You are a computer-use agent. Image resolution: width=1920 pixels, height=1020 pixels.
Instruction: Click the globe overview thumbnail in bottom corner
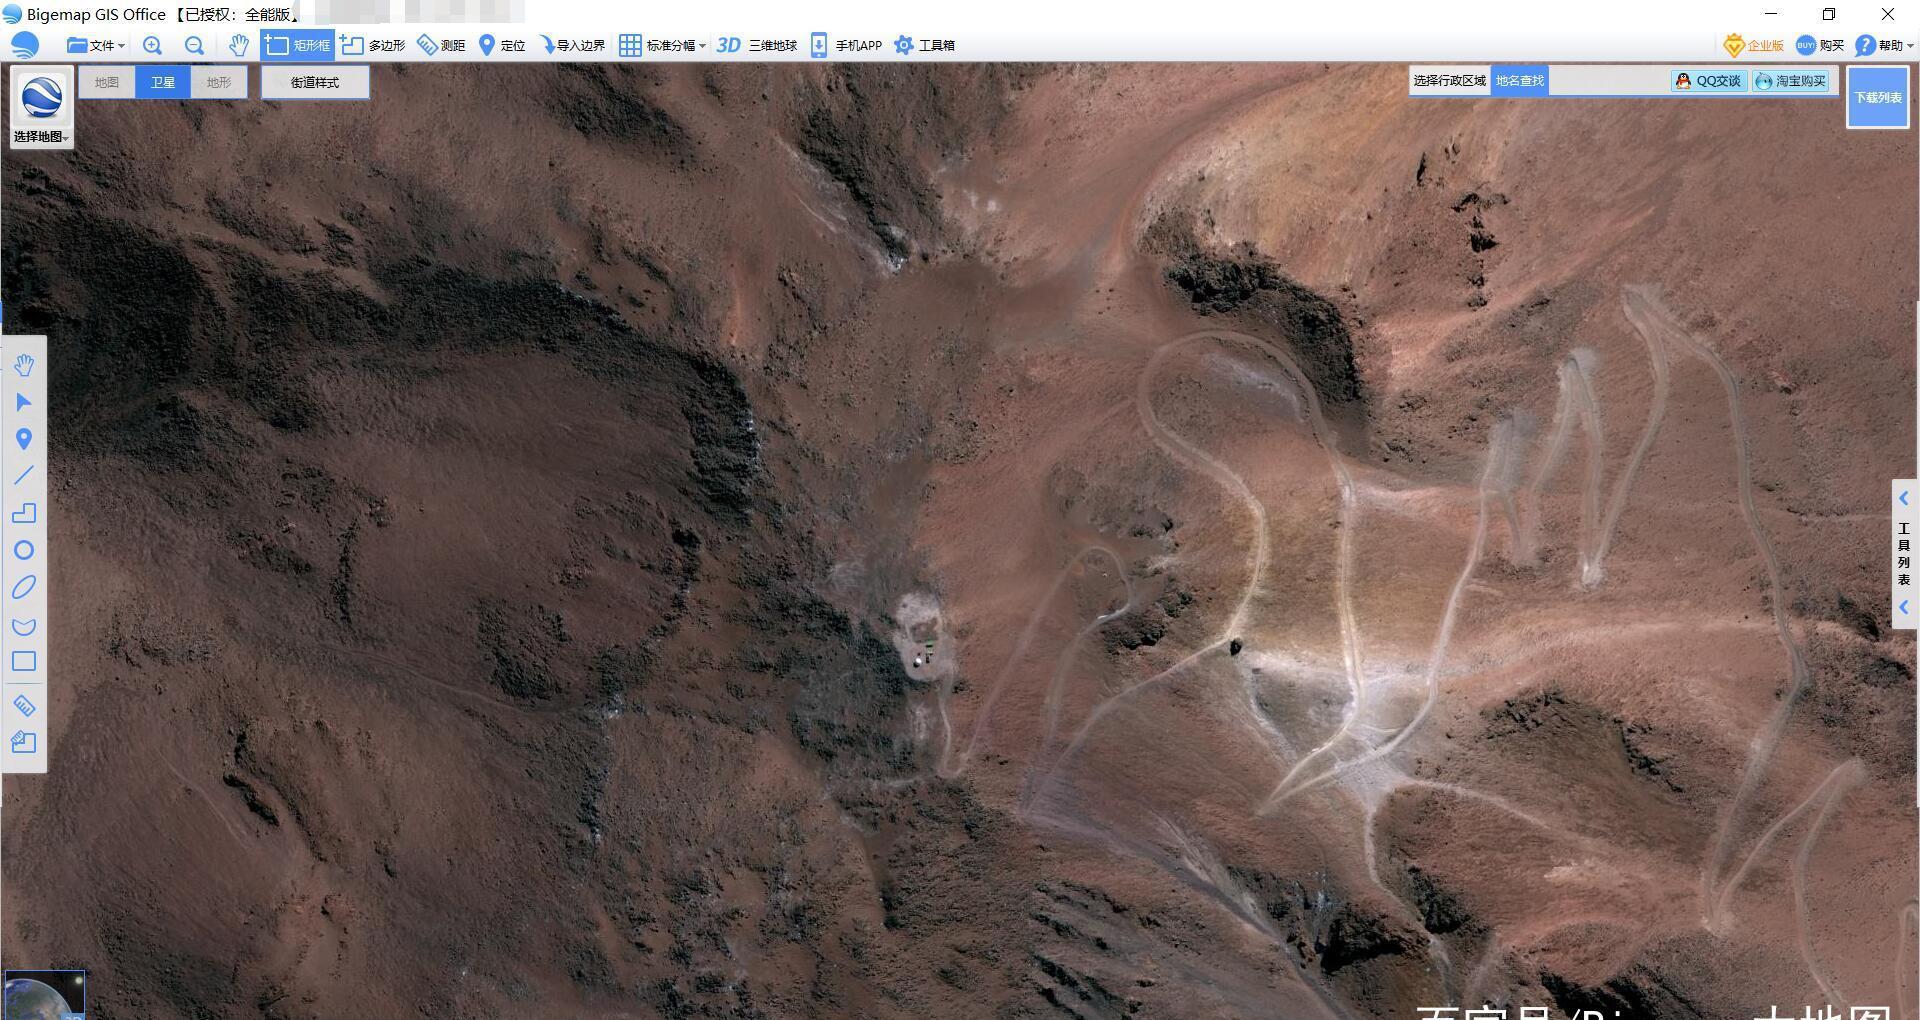click(x=44, y=995)
